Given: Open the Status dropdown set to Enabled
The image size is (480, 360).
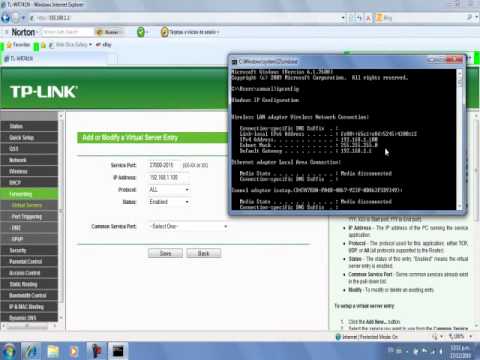Looking at the screenshot, I should pos(169,202).
